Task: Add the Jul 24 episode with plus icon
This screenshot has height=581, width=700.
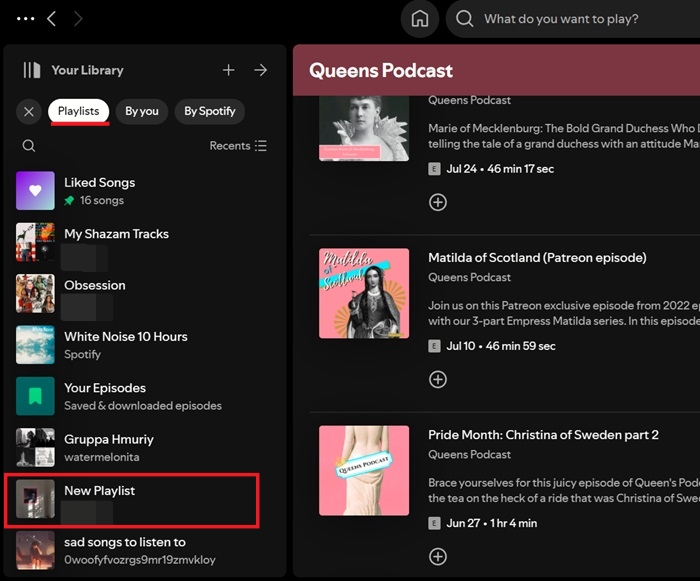Action: [438, 202]
